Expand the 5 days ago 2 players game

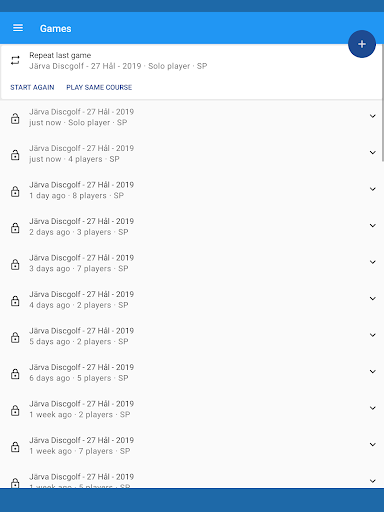pos(373,335)
